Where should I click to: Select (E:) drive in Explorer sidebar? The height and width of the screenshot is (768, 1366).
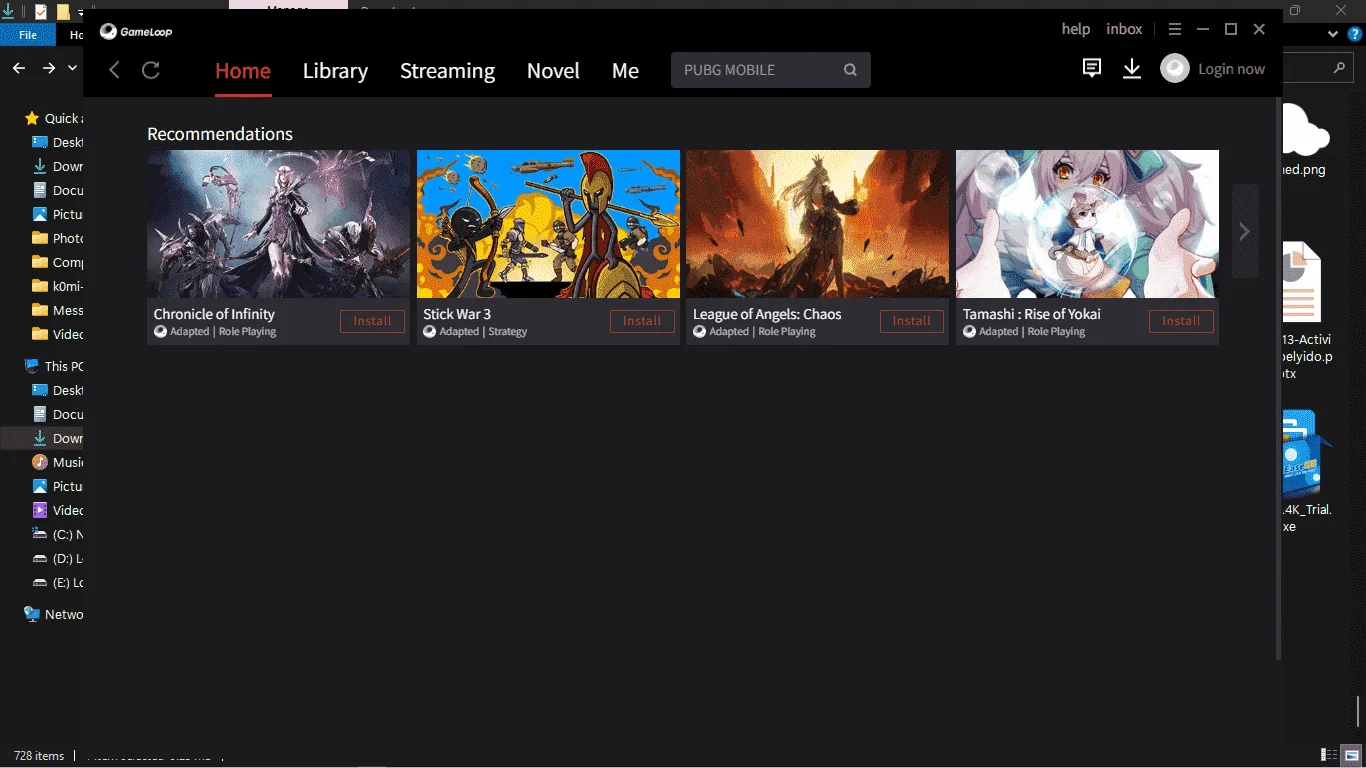pyautogui.click(x=58, y=582)
